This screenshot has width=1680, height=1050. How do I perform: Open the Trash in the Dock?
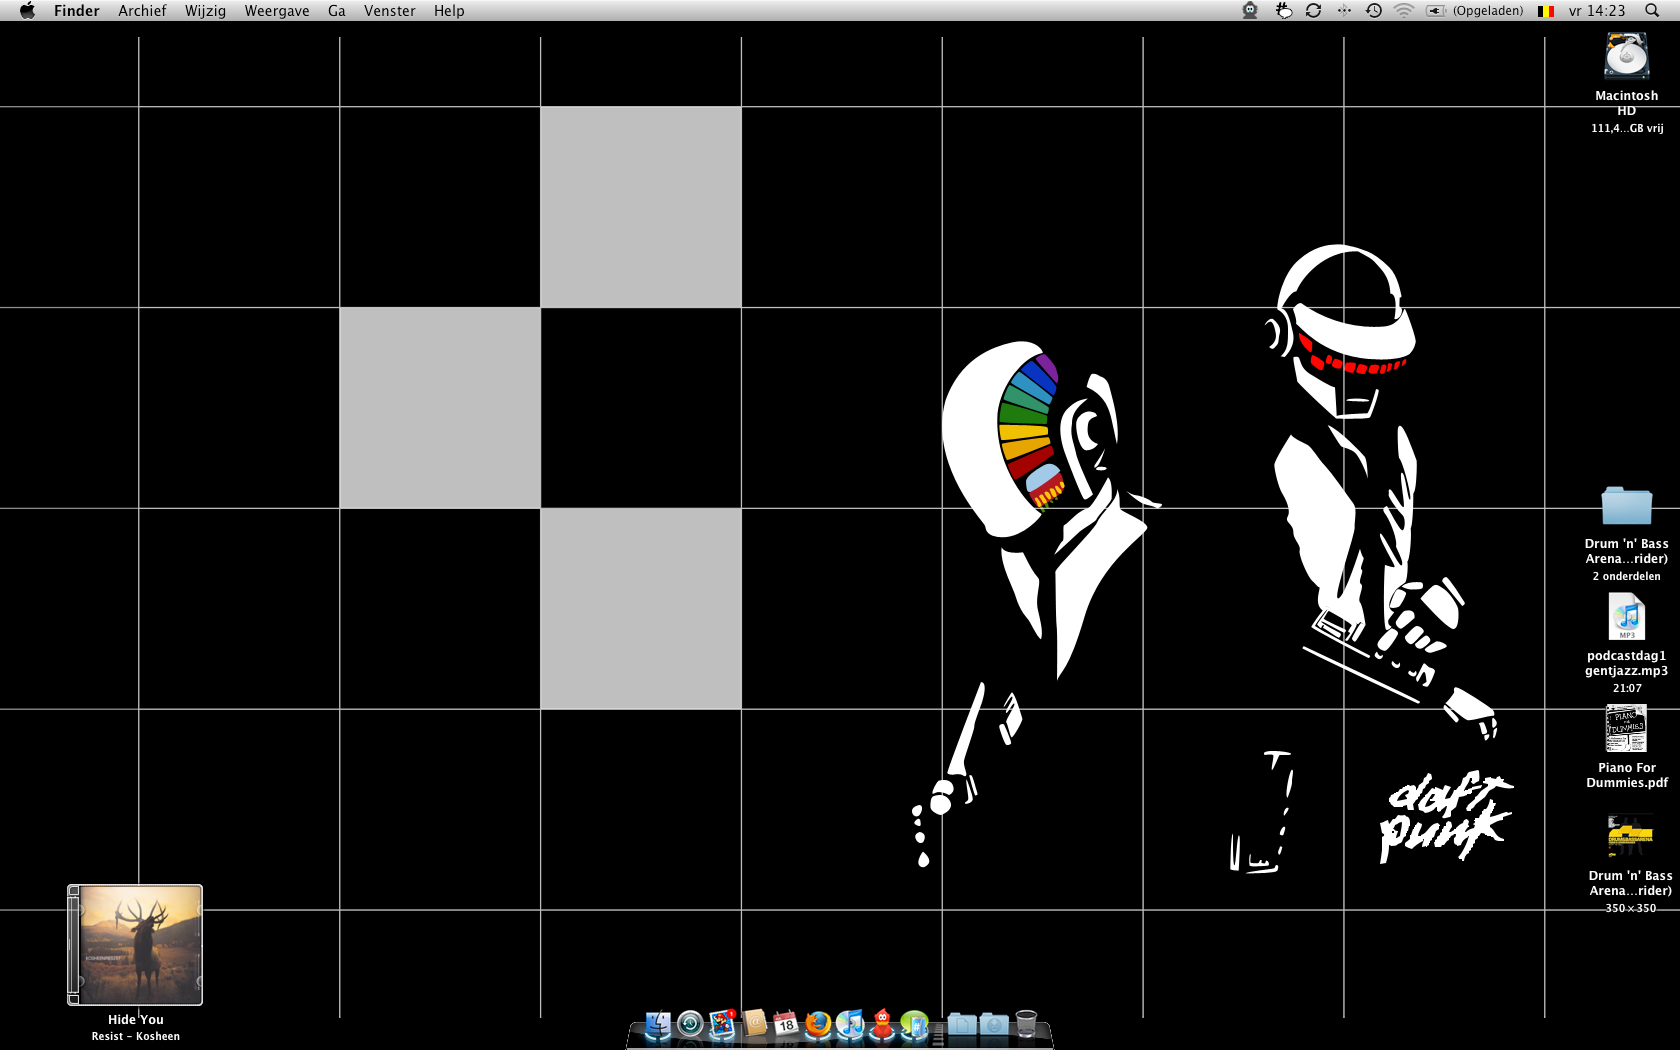pos(1026,1024)
